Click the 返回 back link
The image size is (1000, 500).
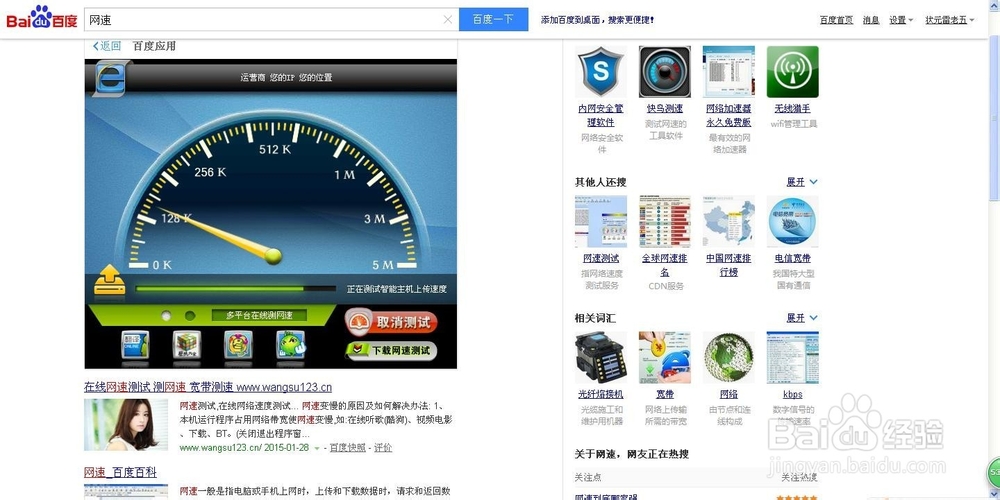click(x=107, y=46)
